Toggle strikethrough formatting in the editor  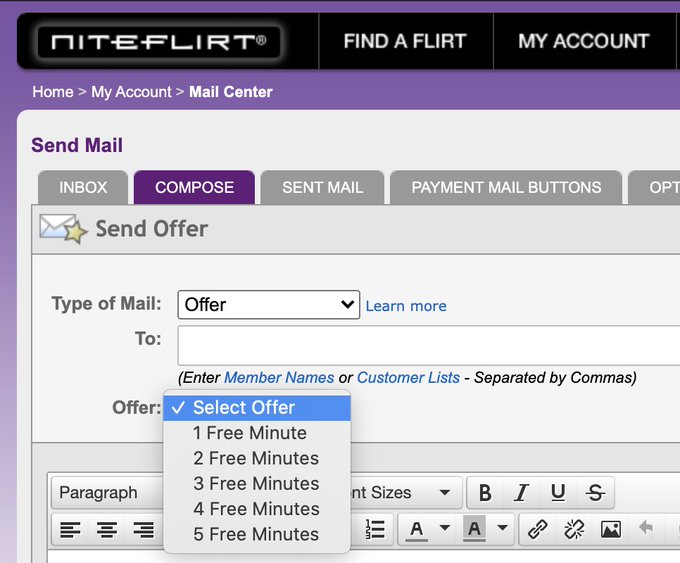tap(595, 493)
